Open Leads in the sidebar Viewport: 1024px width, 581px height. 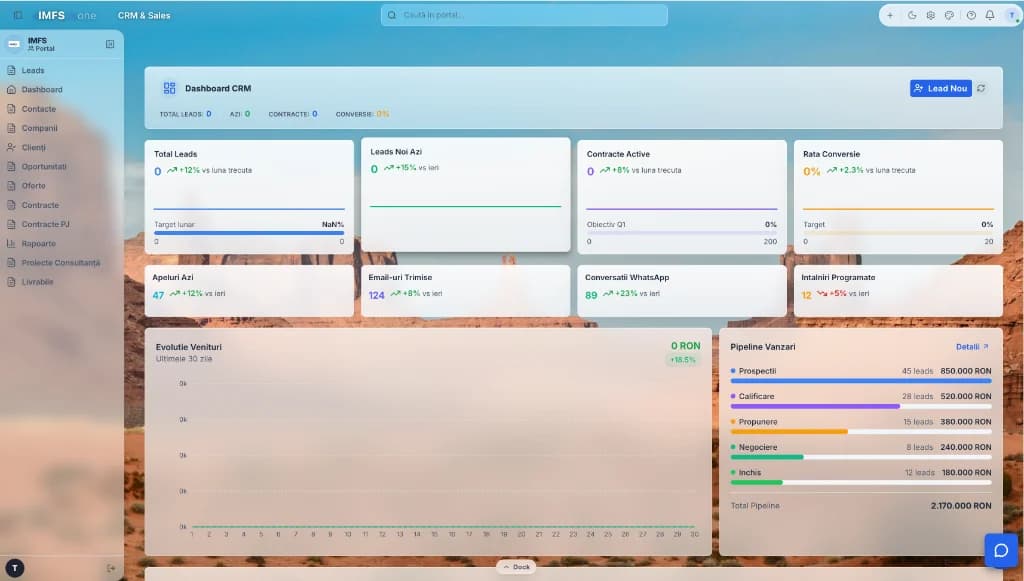33,71
